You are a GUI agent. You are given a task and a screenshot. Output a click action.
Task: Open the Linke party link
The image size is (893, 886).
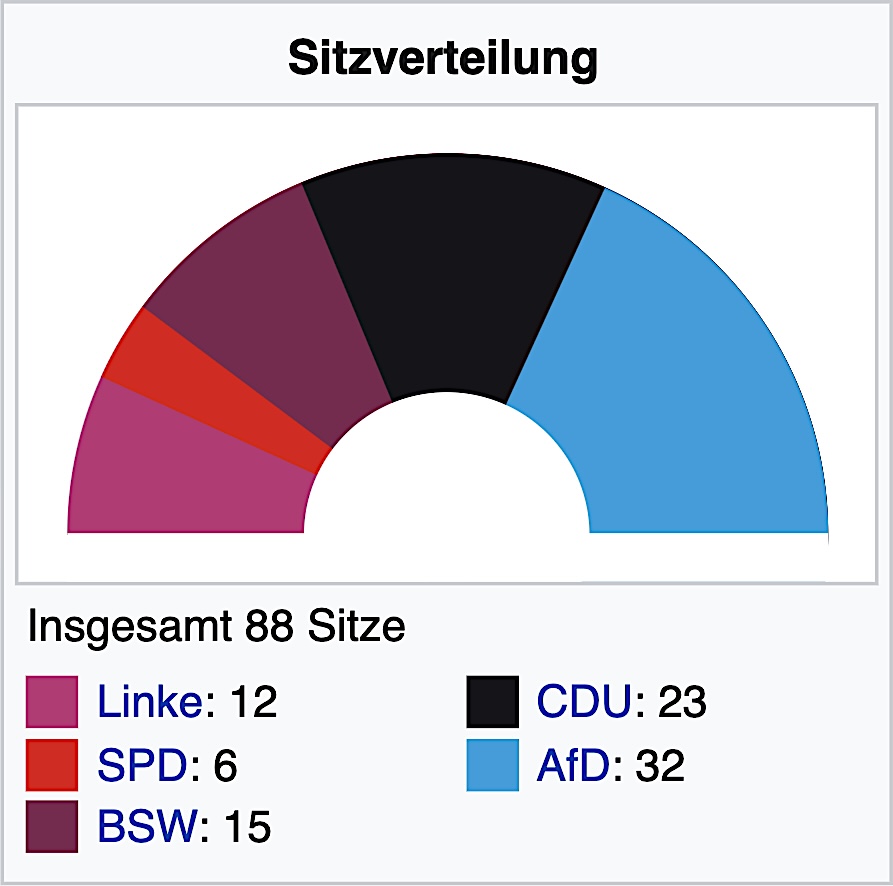pyautogui.click(x=151, y=703)
